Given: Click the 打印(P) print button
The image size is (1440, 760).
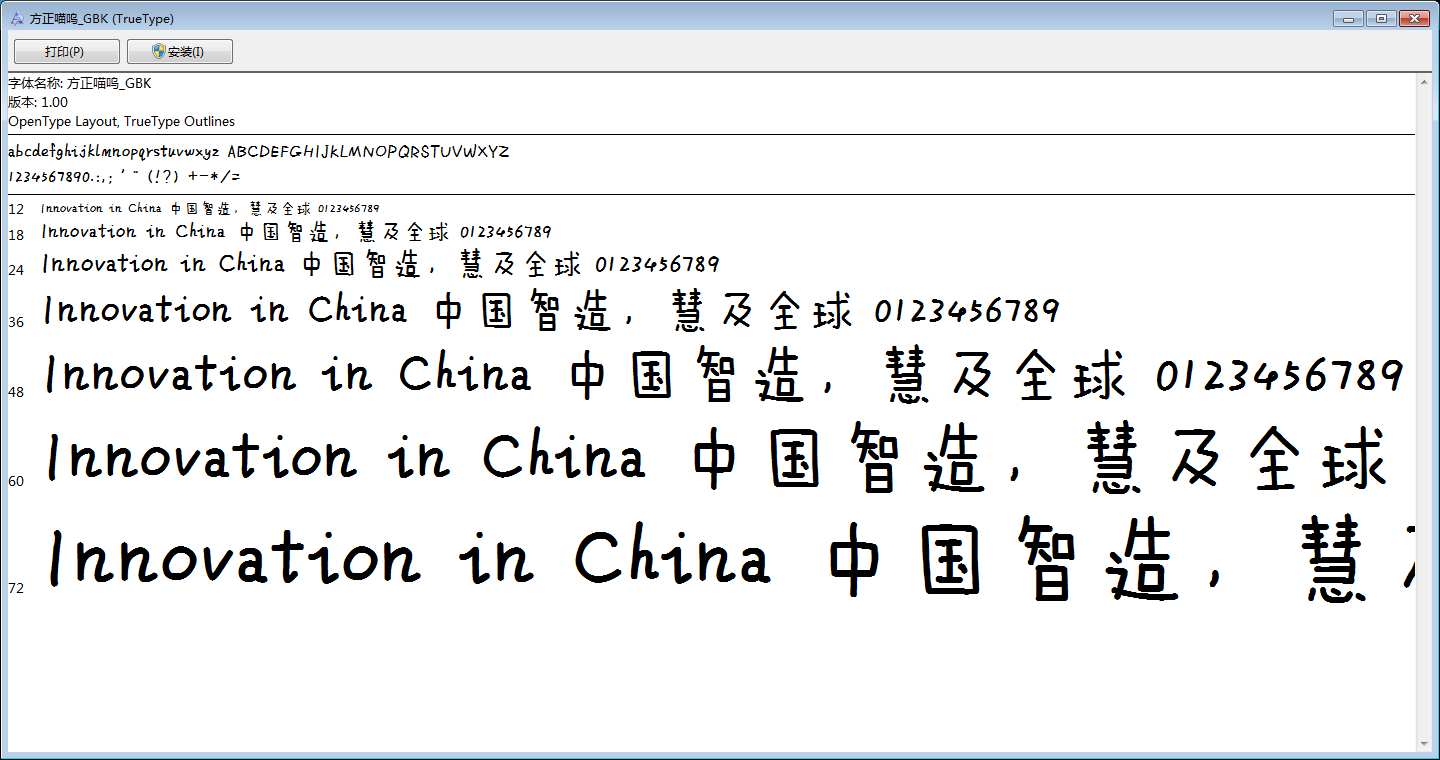Looking at the screenshot, I should (x=66, y=52).
